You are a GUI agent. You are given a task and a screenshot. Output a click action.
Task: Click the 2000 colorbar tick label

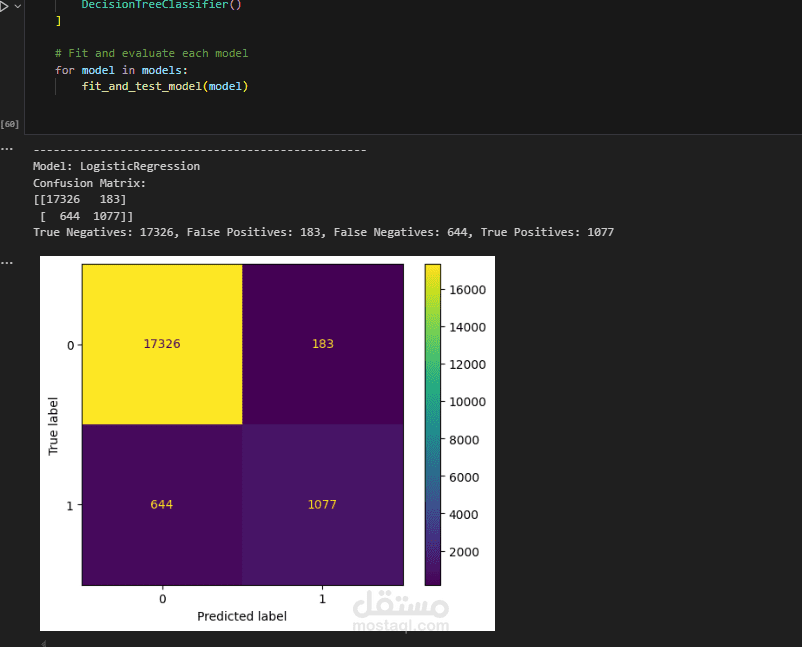point(464,552)
